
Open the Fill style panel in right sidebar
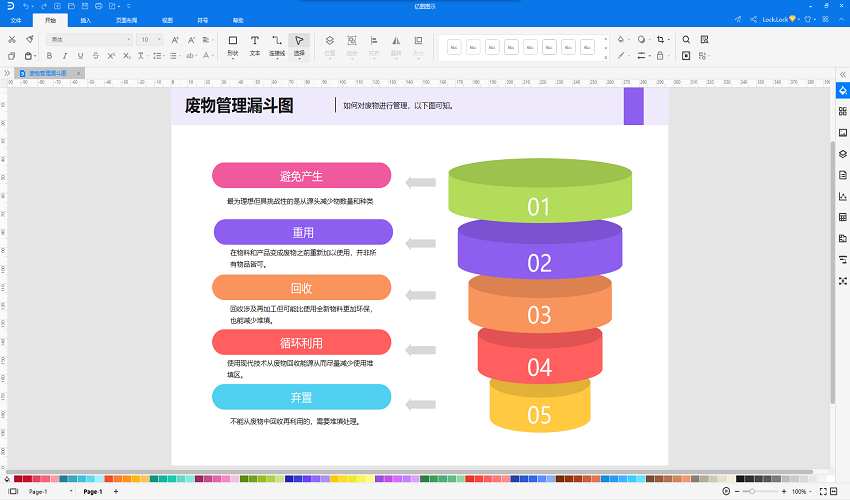842,91
